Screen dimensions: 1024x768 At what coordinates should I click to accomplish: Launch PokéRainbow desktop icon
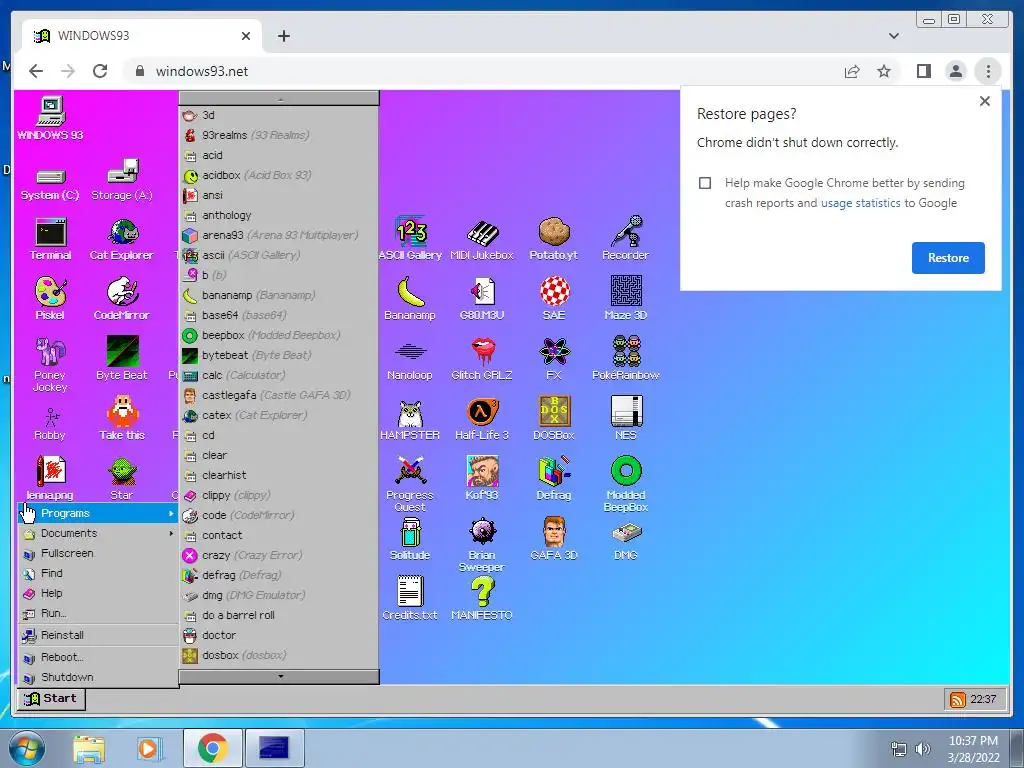(626, 359)
